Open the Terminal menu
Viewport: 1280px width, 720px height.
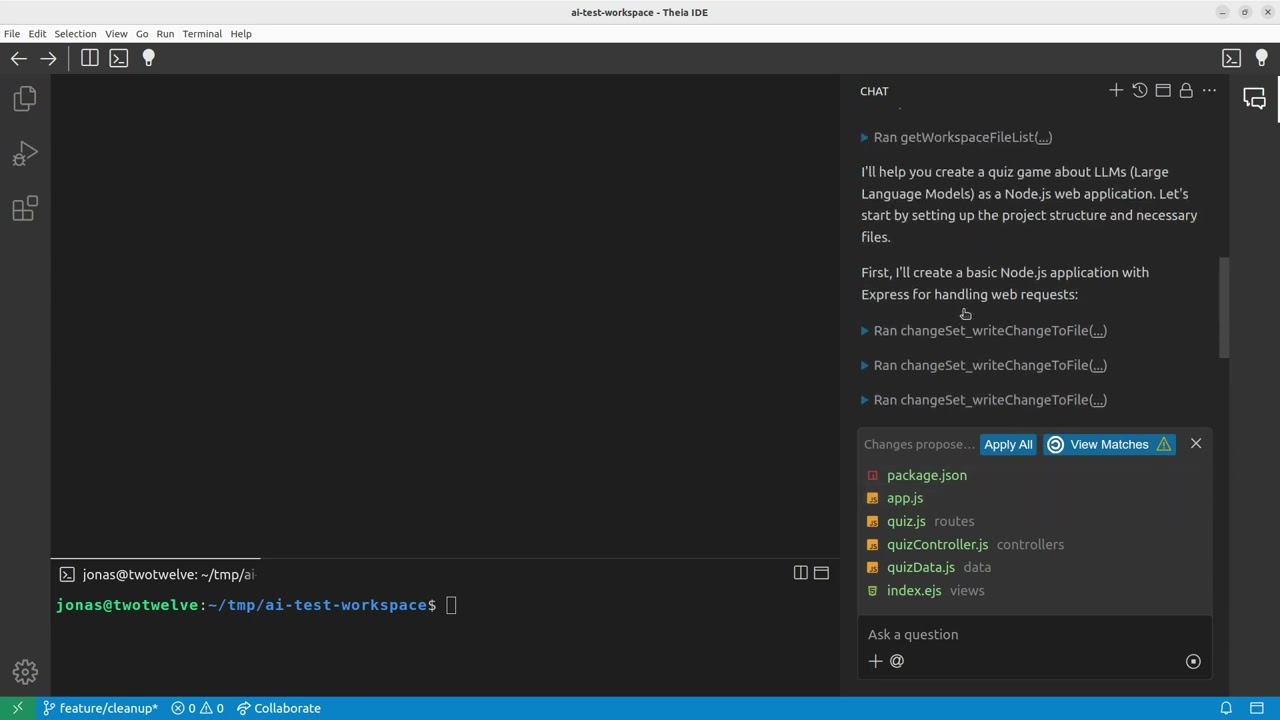(202, 33)
